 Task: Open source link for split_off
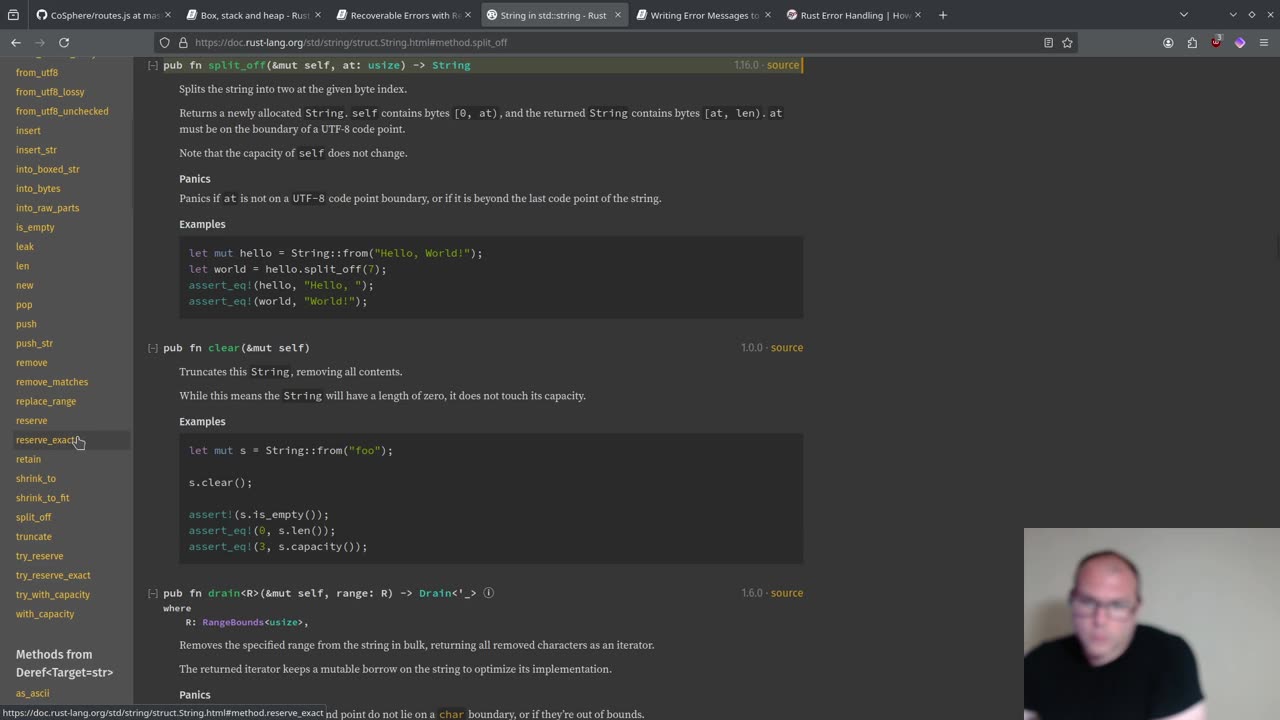[x=783, y=65]
